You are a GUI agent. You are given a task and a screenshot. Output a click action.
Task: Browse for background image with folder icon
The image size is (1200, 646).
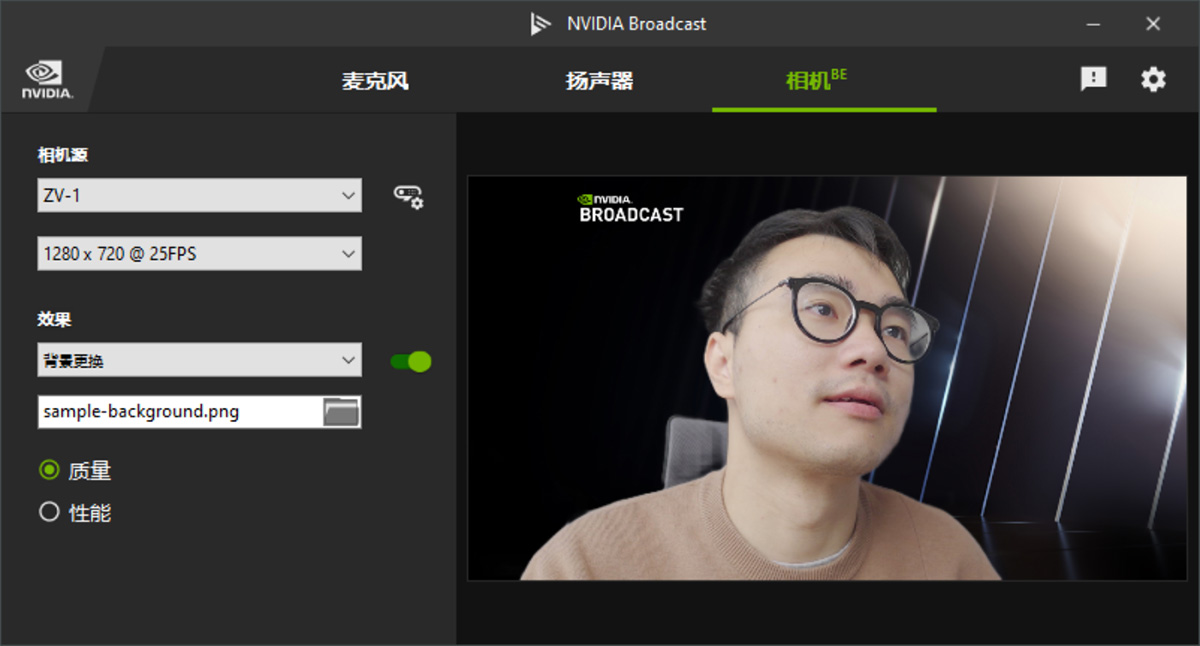point(341,411)
